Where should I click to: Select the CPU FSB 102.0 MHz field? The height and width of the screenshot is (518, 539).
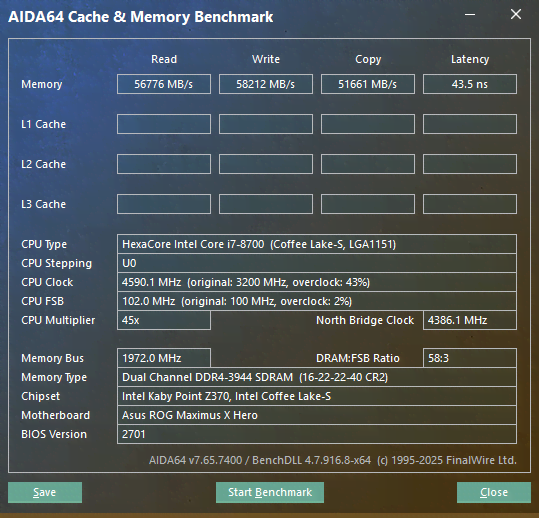tap(317, 301)
